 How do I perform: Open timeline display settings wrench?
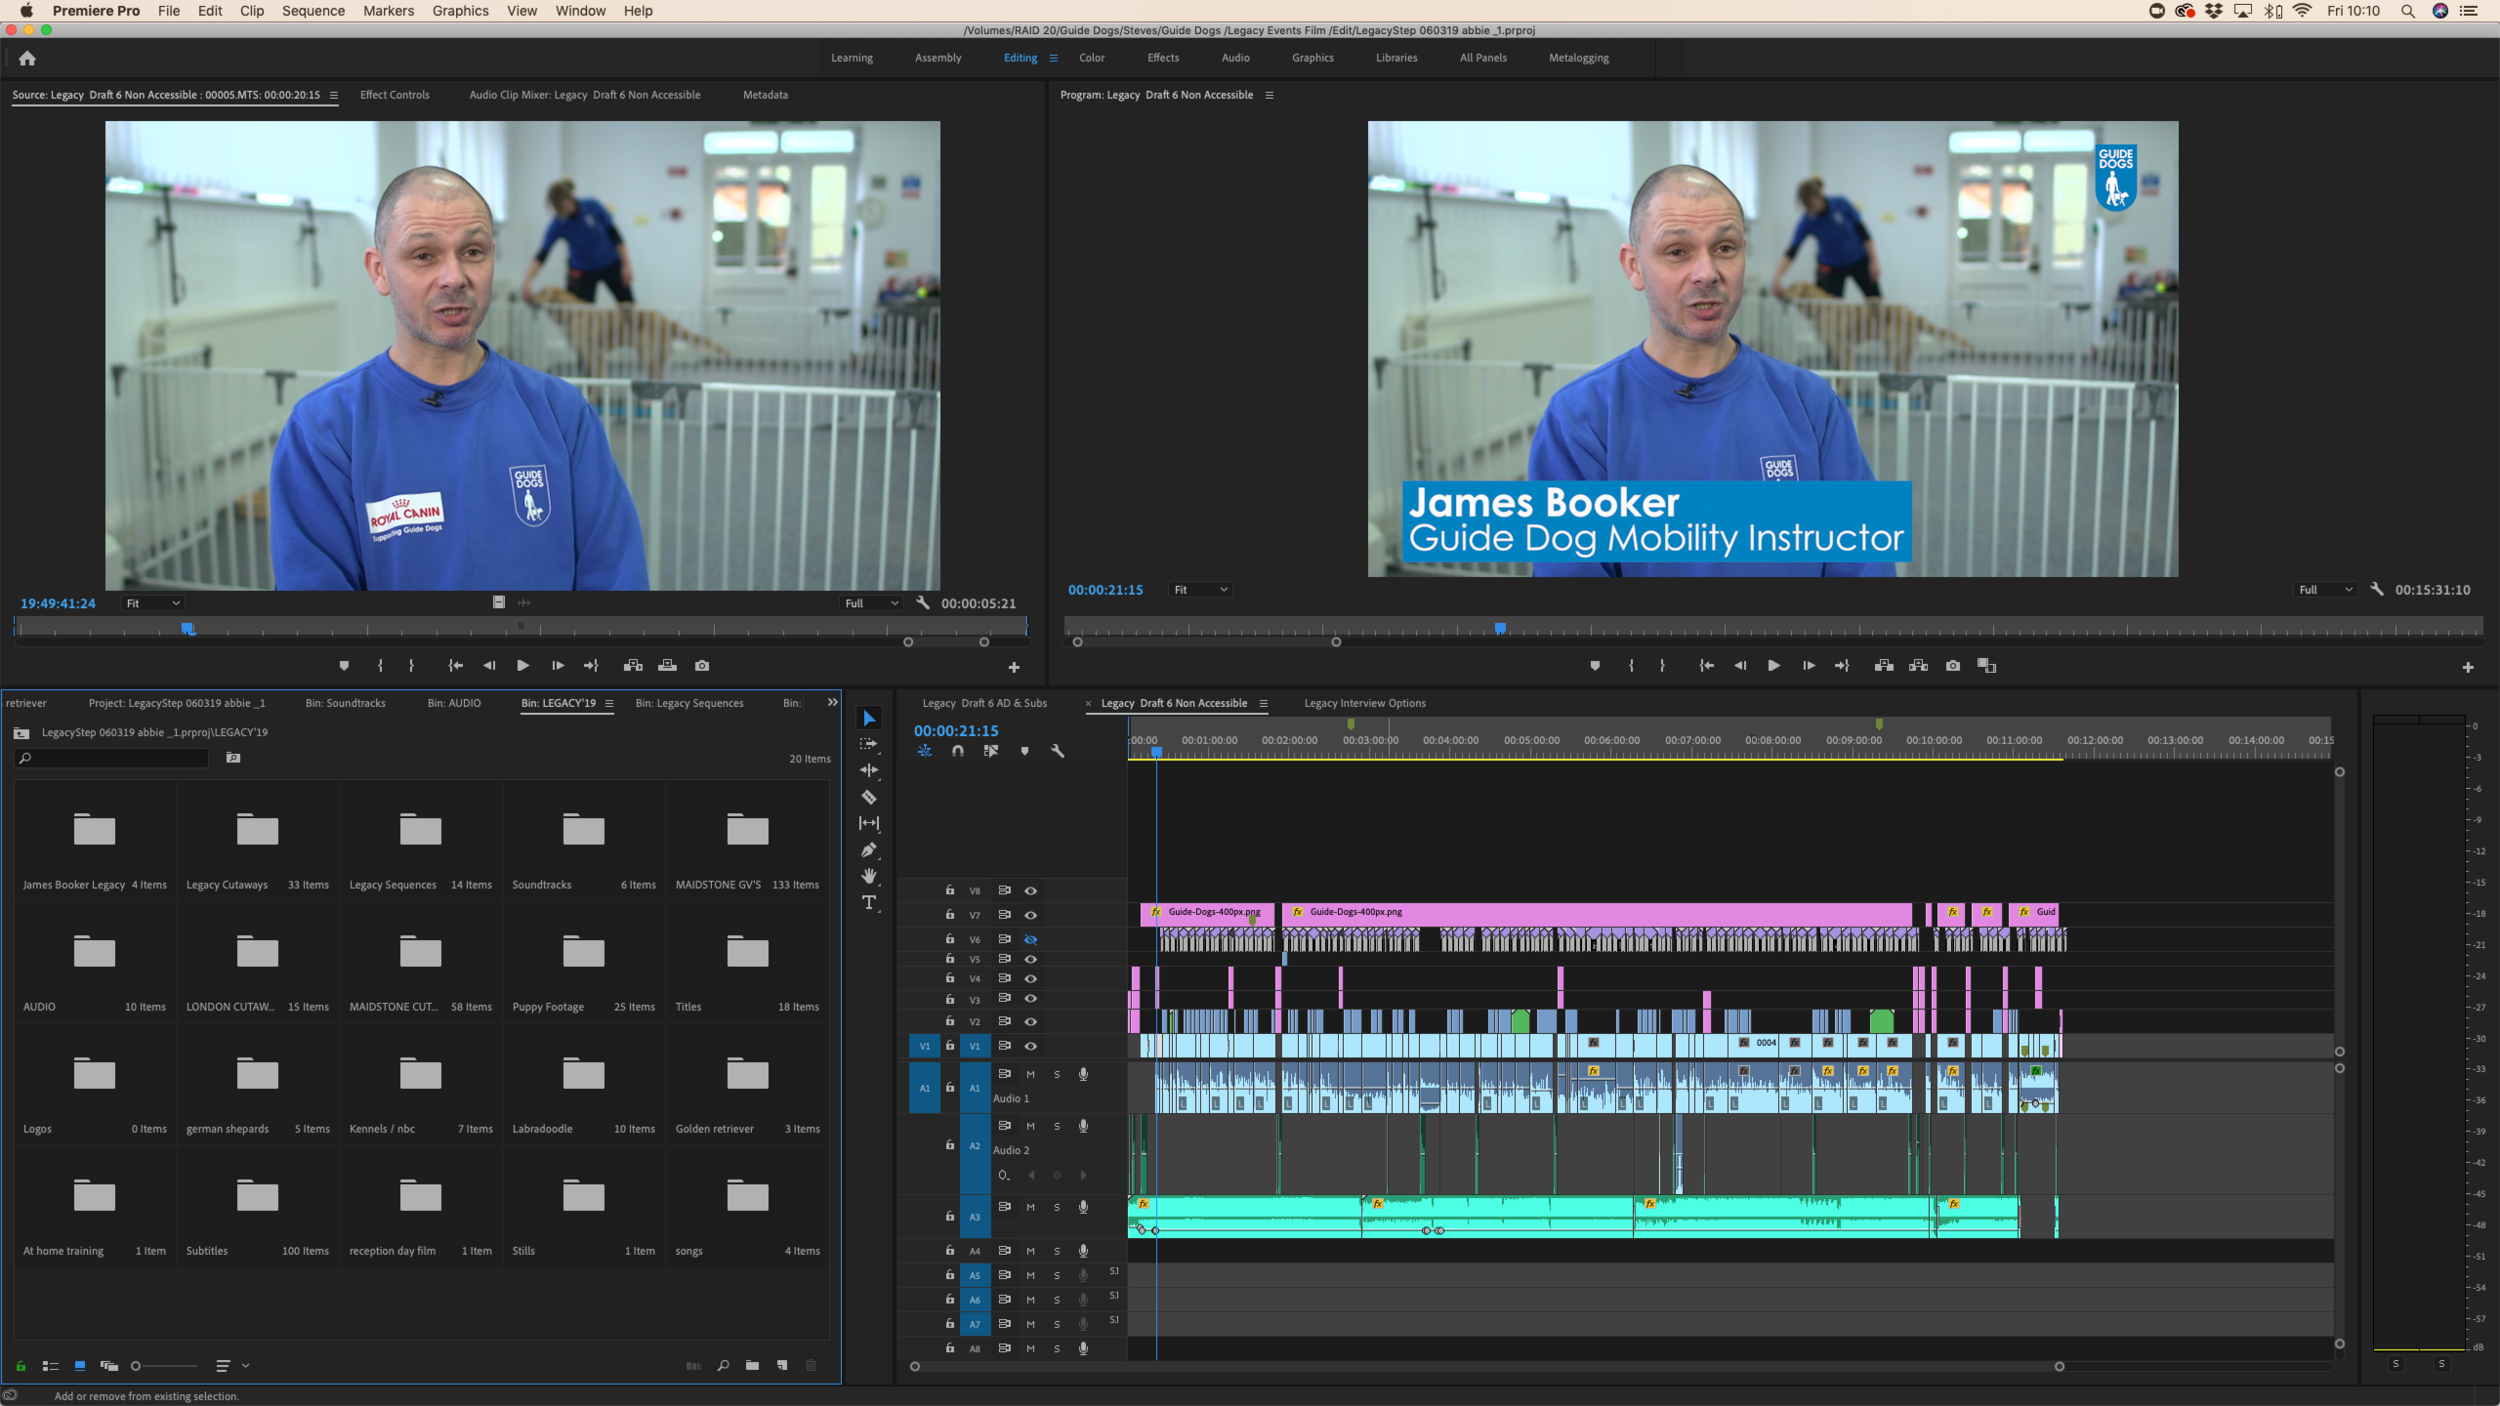(1057, 751)
